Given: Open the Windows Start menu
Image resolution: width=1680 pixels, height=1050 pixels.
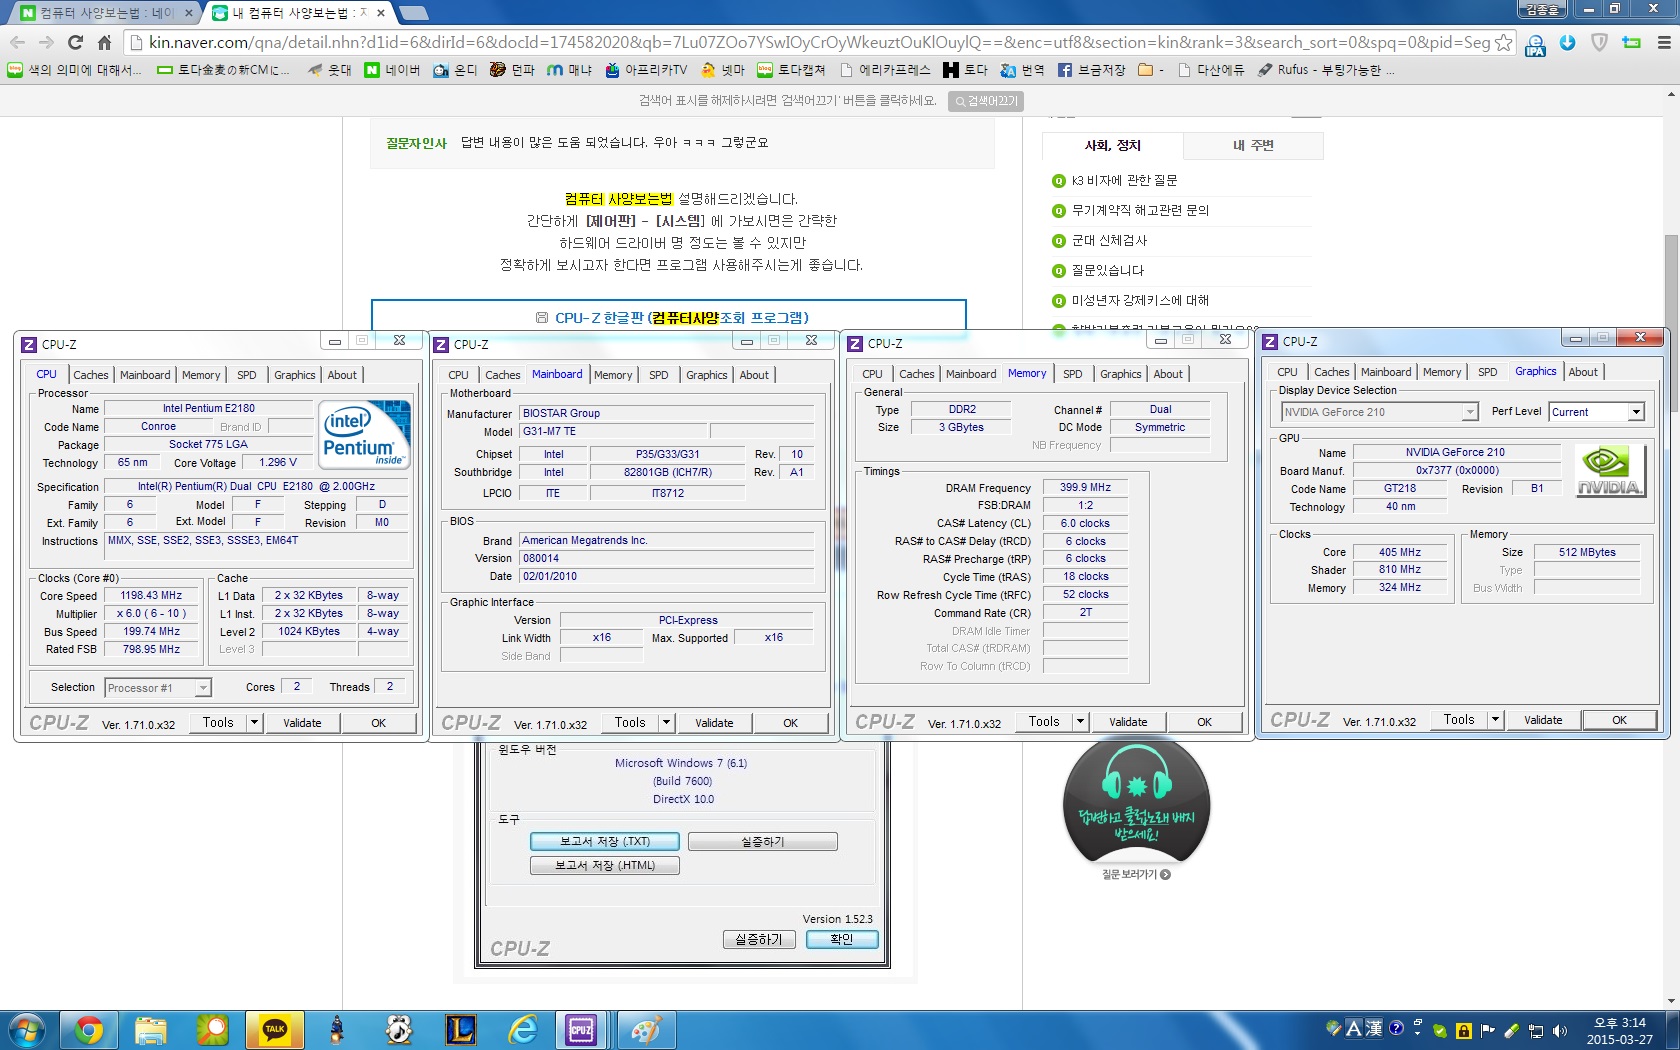Looking at the screenshot, I should (x=27, y=1029).
